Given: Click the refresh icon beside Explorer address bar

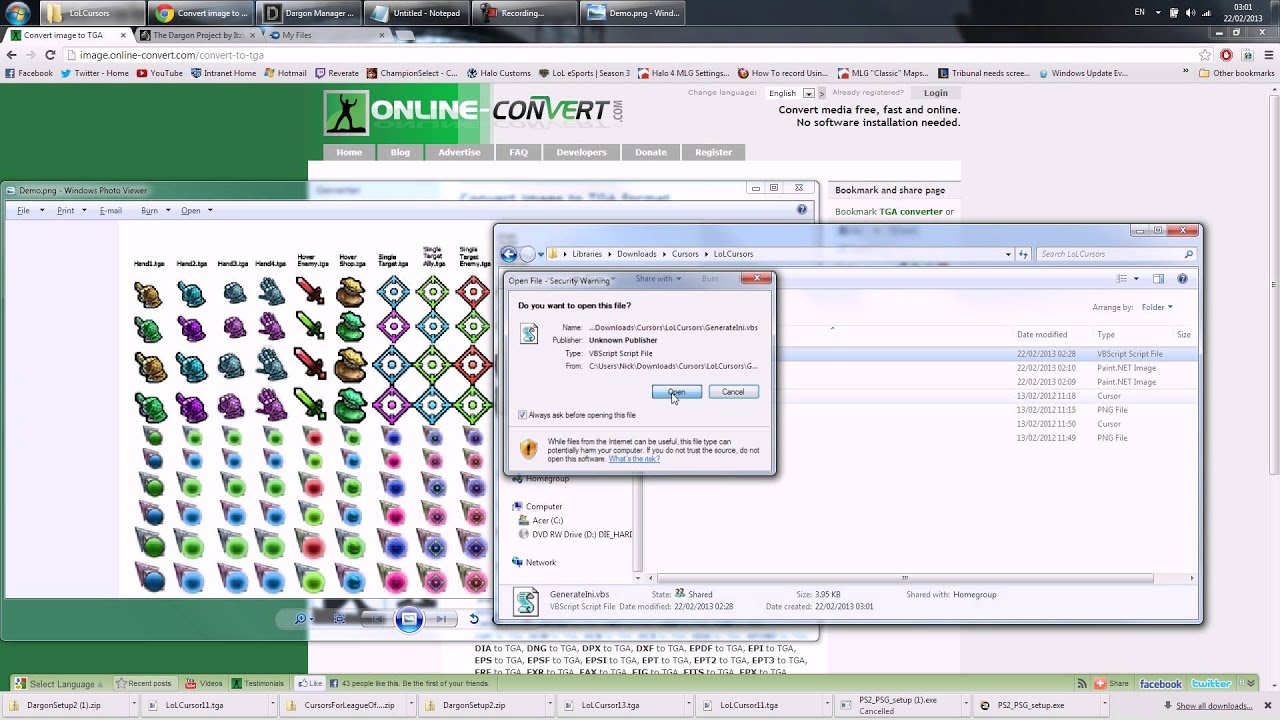Looking at the screenshot, I should [1023, 254].
